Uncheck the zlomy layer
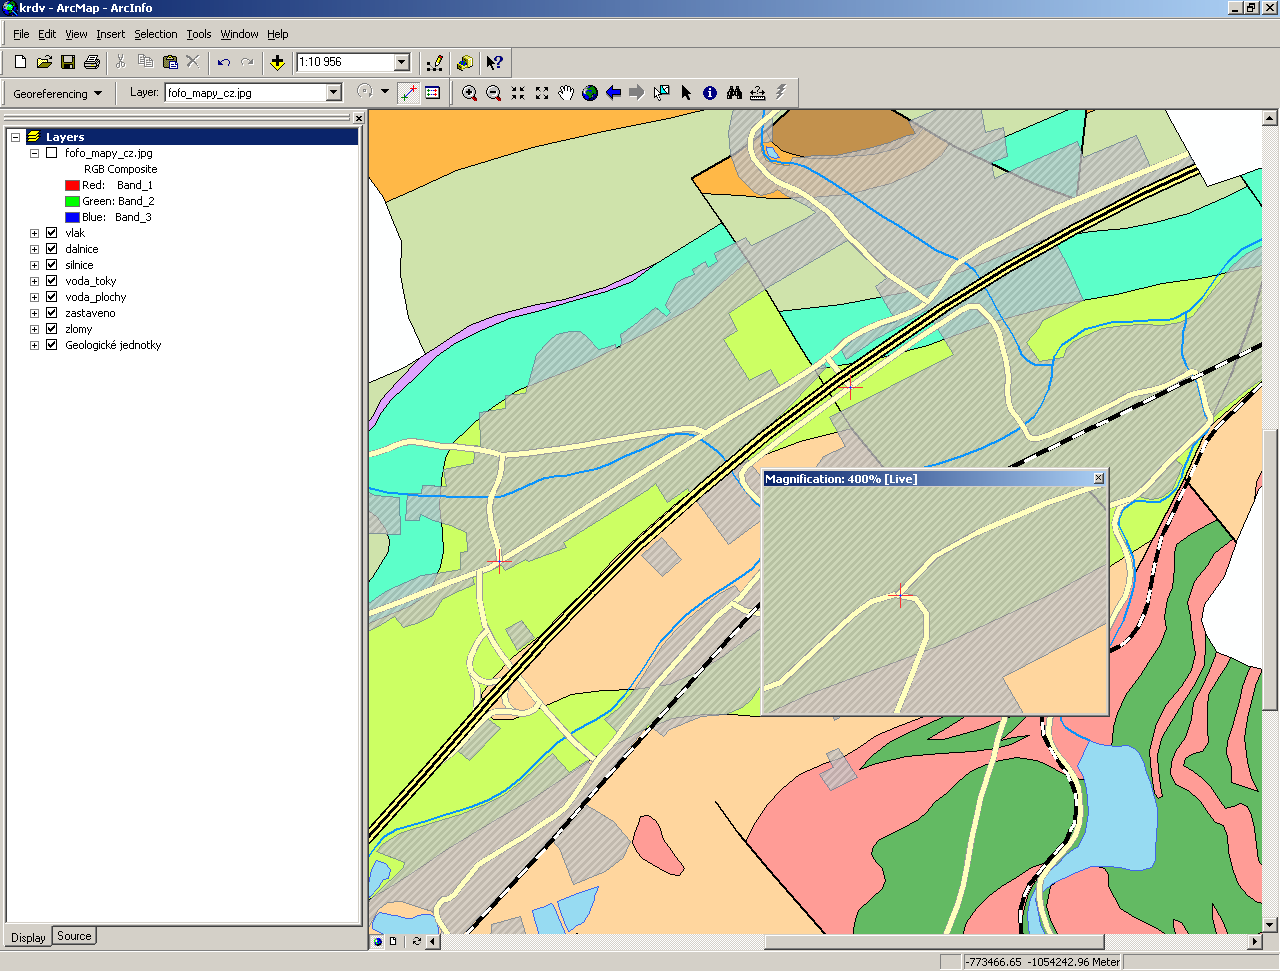 [x=52, y=329]
